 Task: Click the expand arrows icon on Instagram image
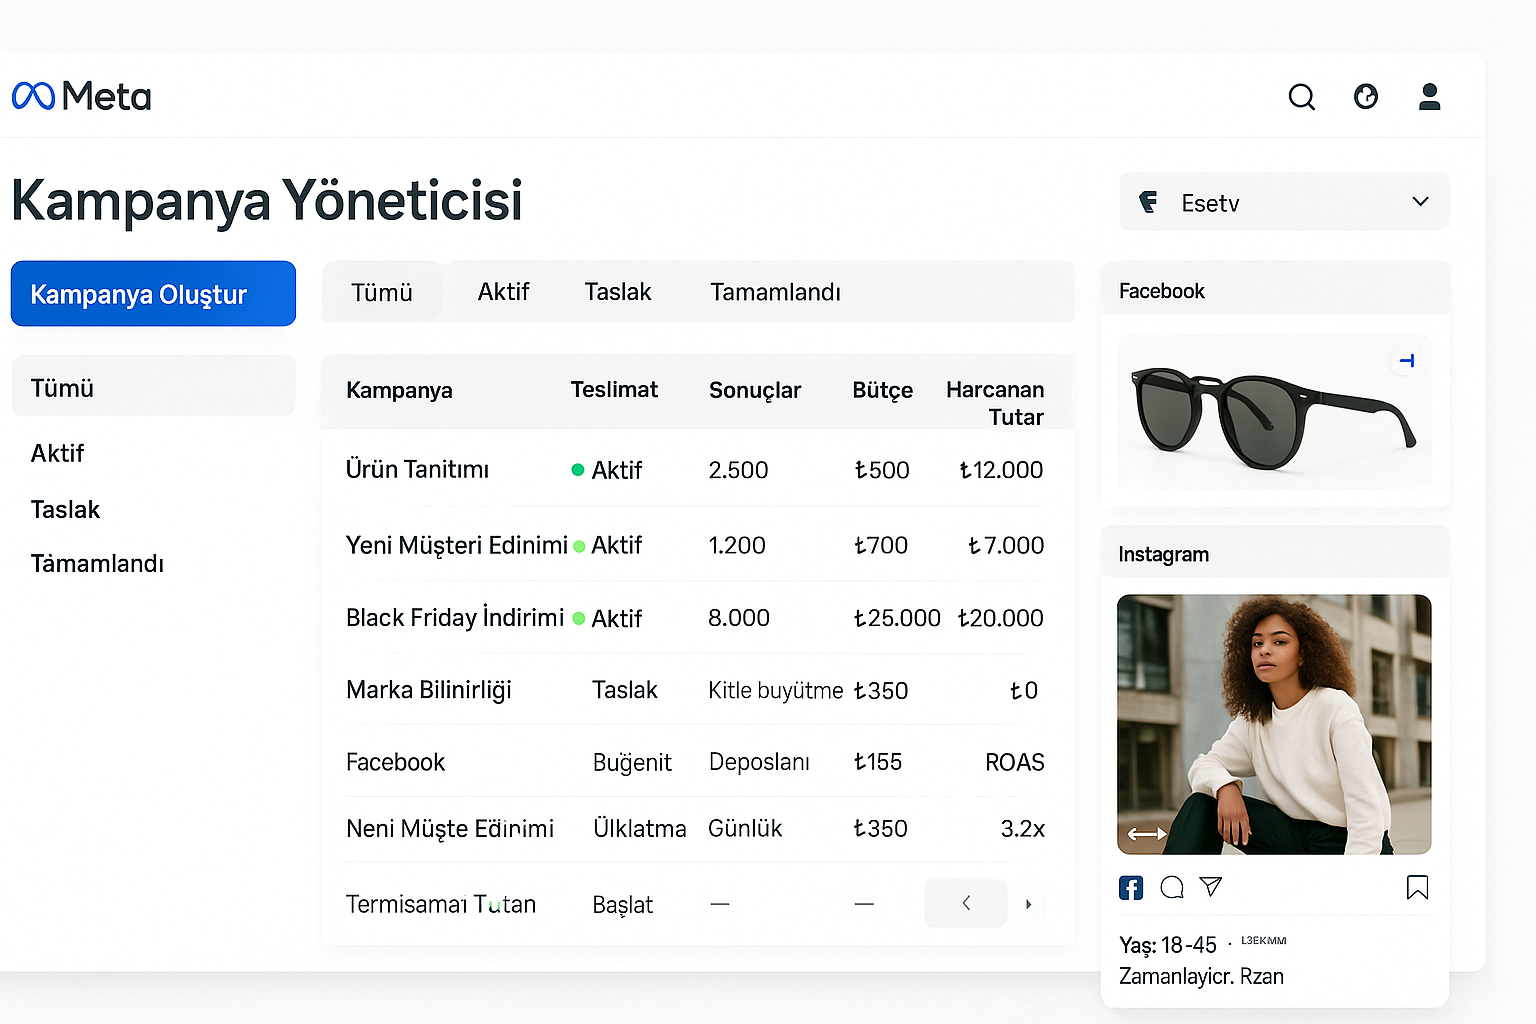coord(1147,833)
